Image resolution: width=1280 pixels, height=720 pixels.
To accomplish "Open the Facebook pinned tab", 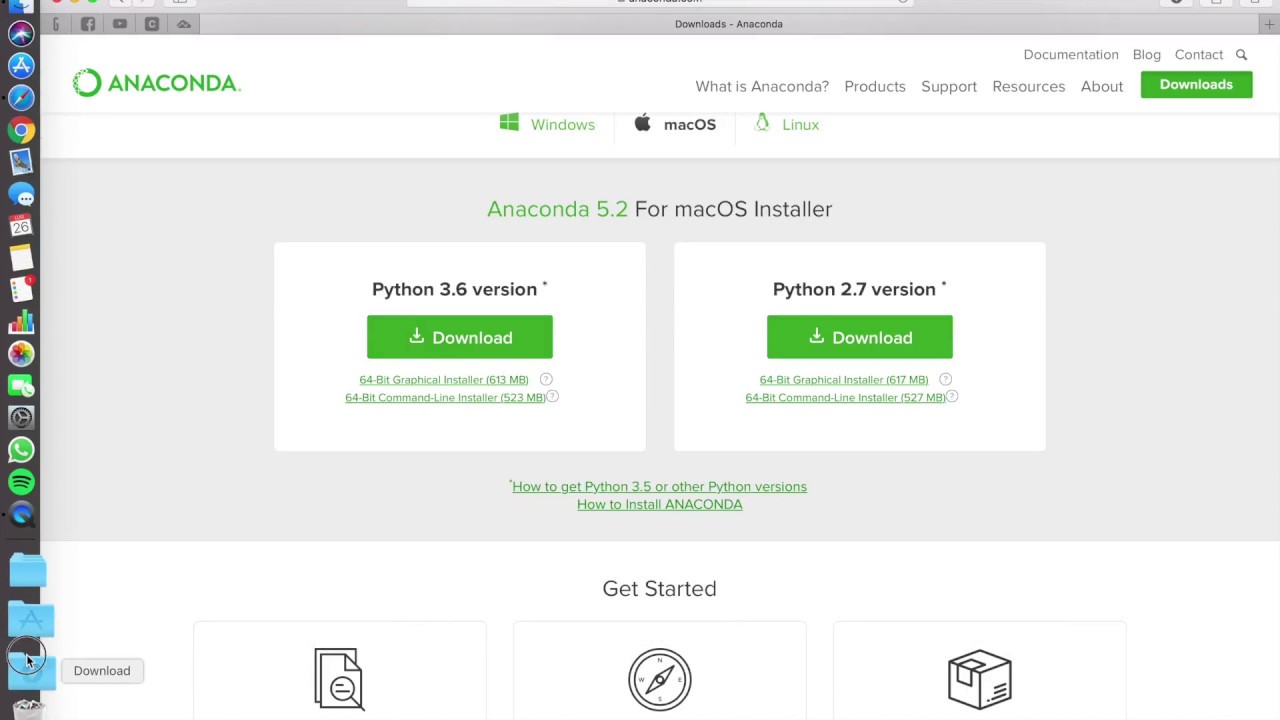I will 88,24.
